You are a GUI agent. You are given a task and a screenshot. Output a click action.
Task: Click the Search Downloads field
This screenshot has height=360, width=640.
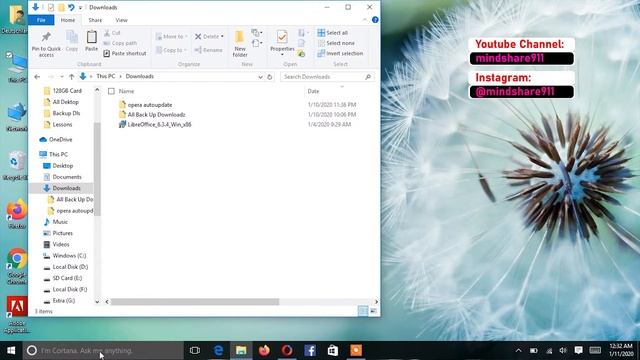tap(327, 77)
